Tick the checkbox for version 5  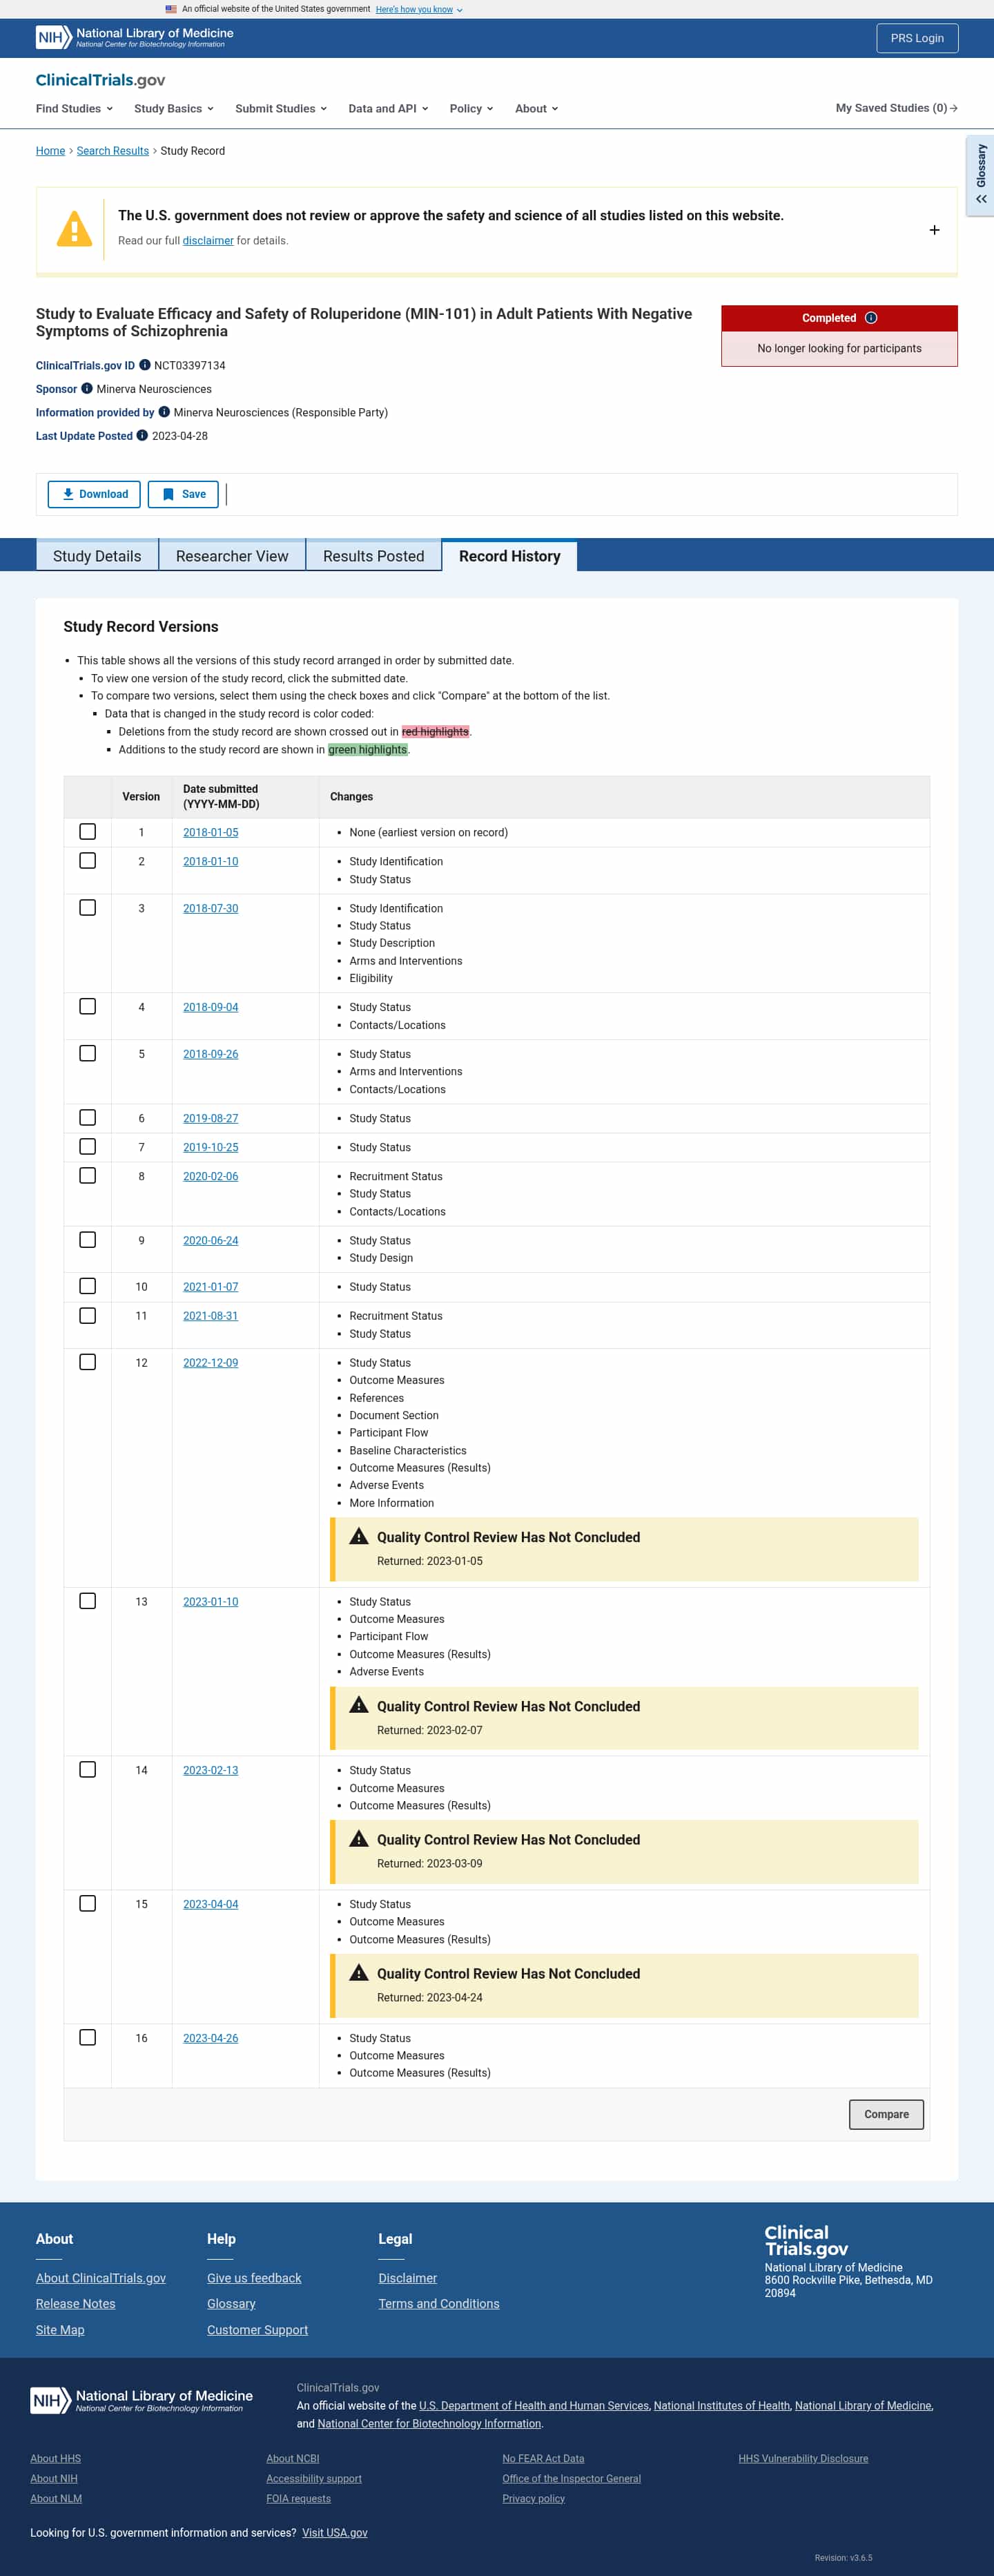point(88,1054)
